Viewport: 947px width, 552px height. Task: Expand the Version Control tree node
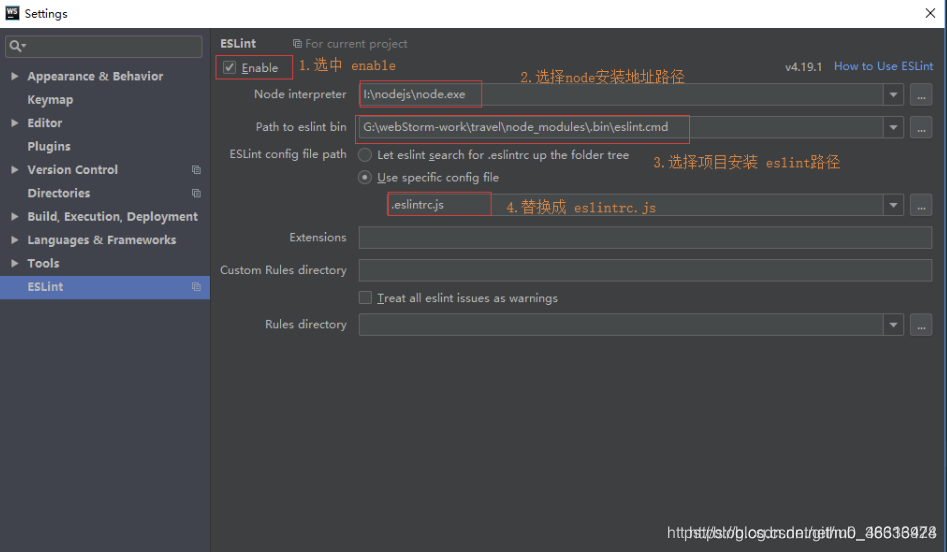(14, 170)
